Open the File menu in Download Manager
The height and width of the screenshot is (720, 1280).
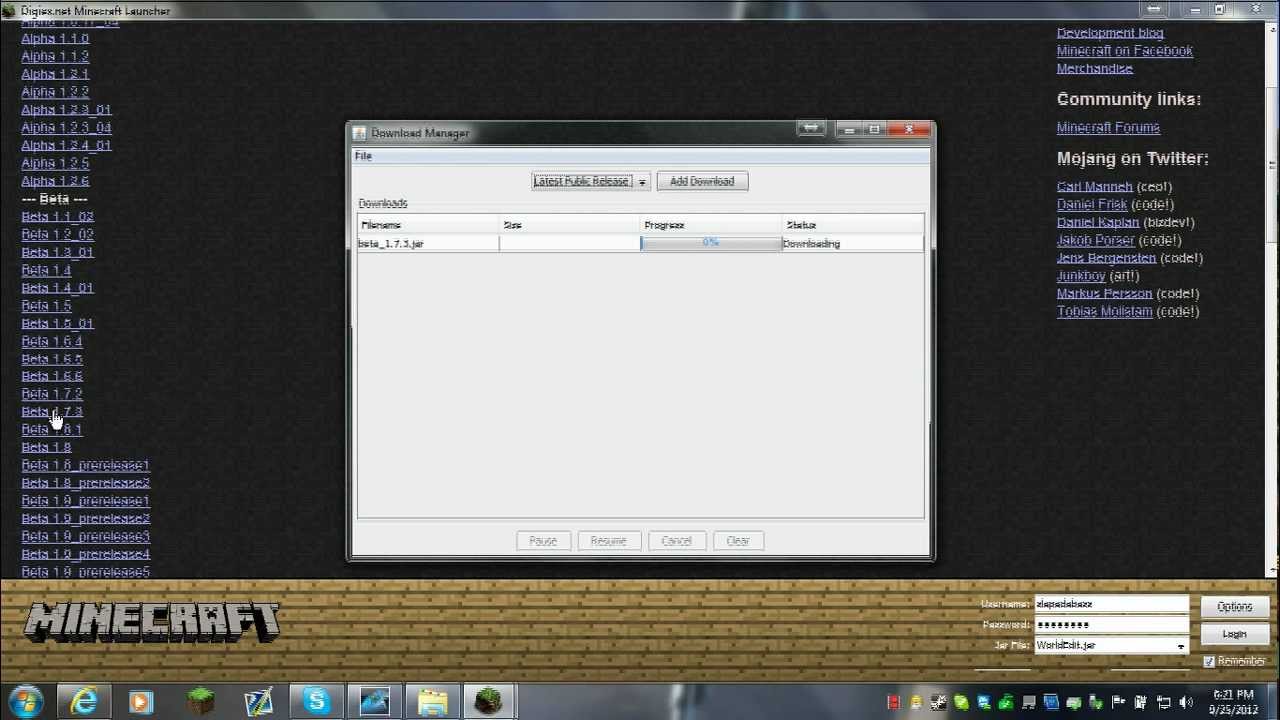363,156
